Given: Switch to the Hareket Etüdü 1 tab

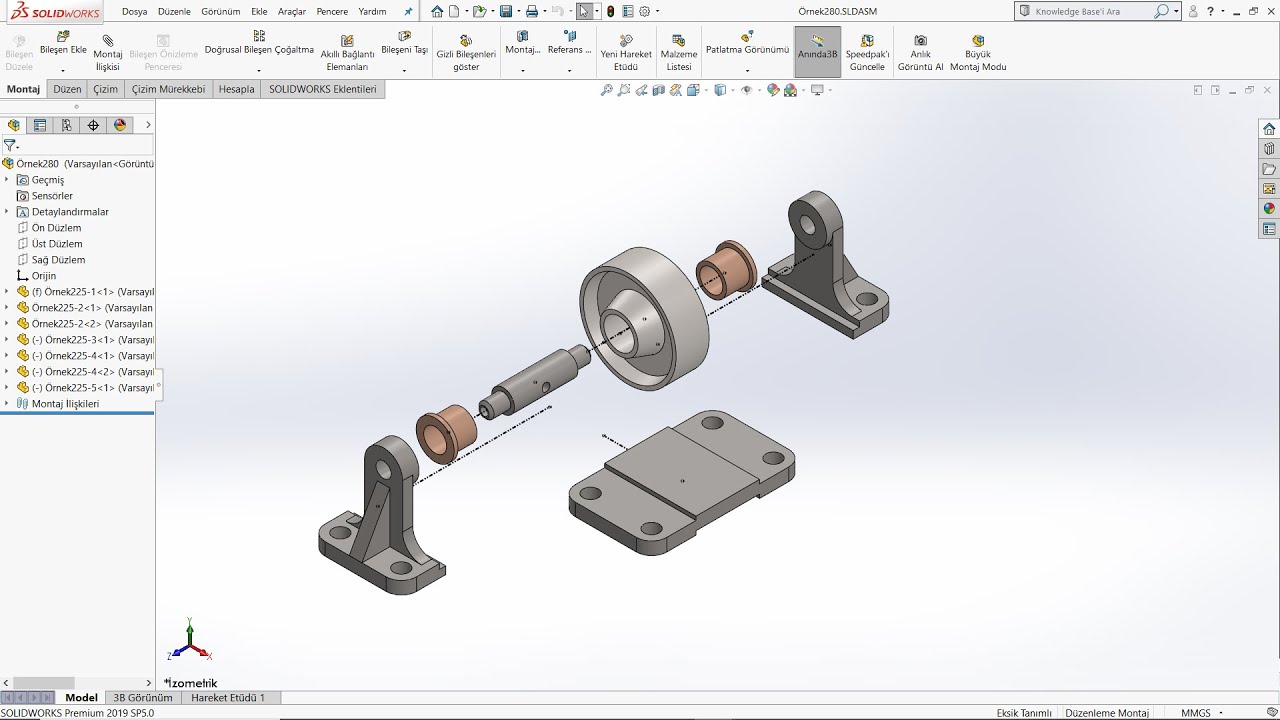Looking at the screenshot, I should 228,698.
